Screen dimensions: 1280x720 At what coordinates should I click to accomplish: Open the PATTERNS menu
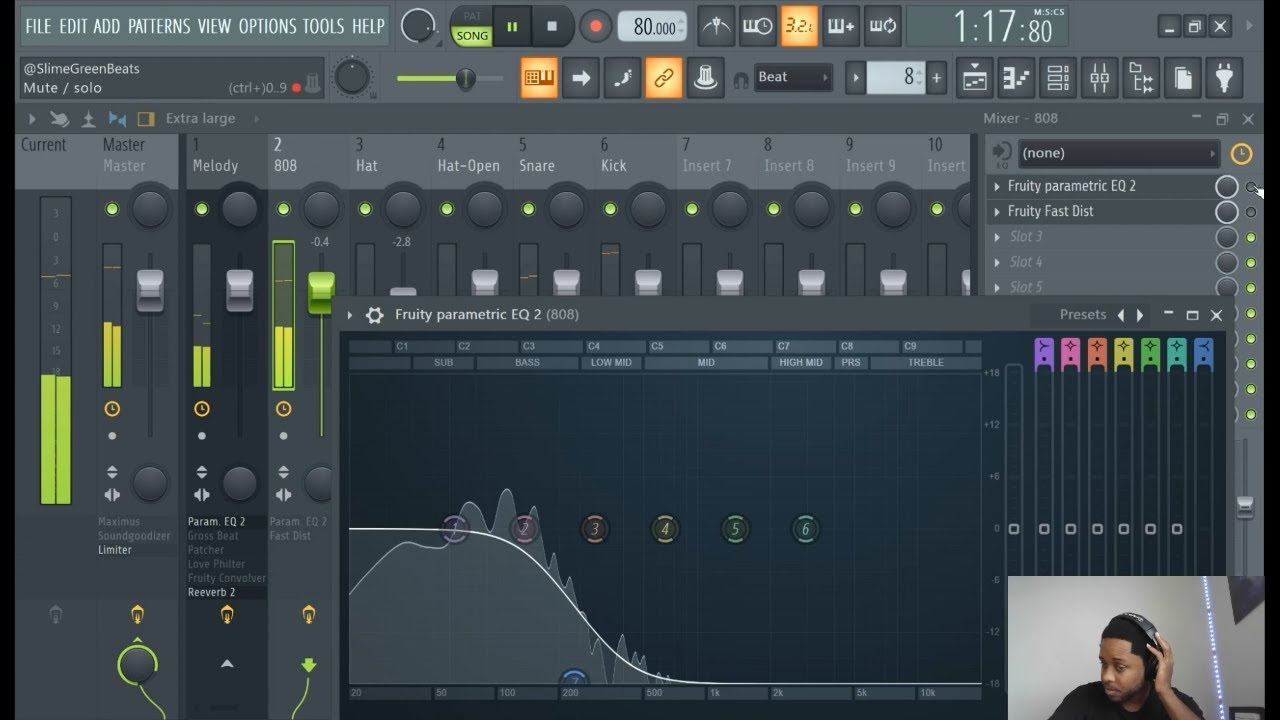[160, 27]
